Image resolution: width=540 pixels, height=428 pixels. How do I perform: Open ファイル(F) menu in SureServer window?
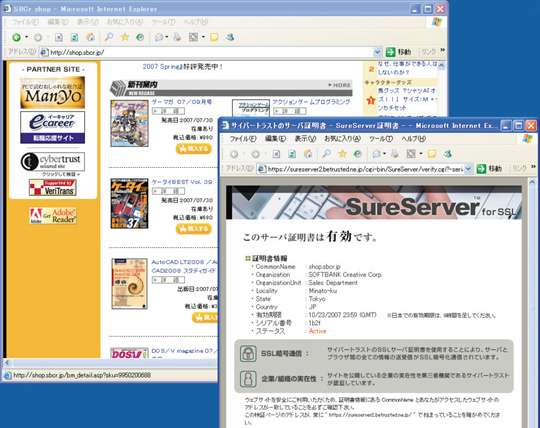[243, 139]
